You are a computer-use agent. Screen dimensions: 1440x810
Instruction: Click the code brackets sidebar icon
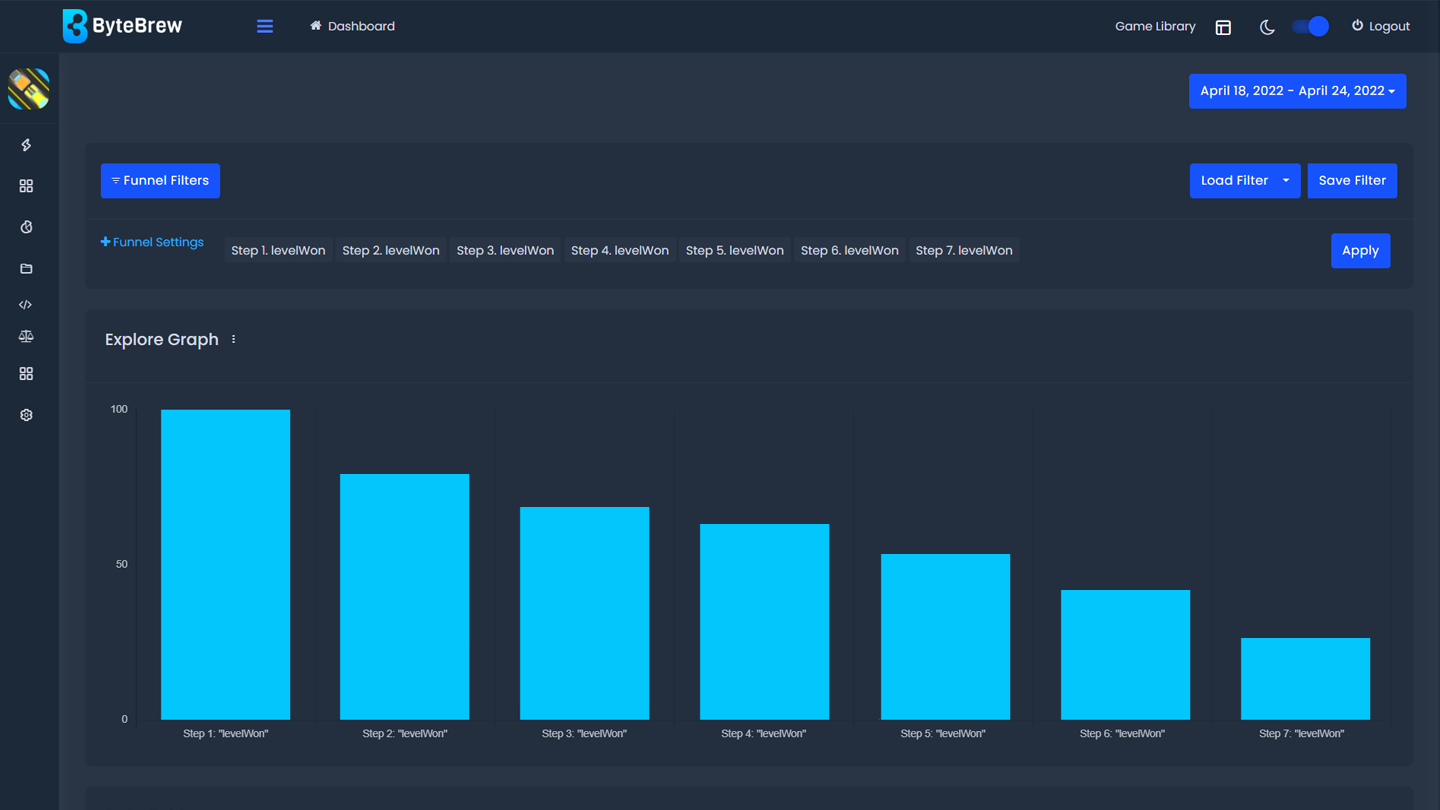click(26, 304)
